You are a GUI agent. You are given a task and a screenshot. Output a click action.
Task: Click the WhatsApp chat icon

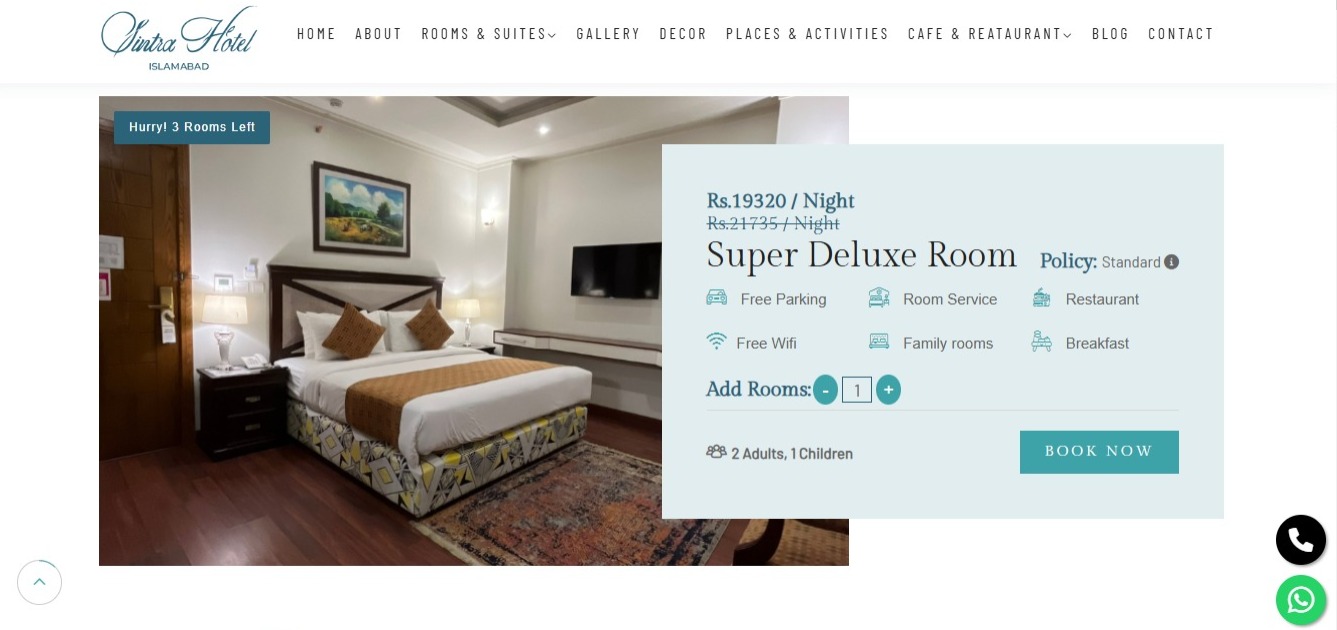pyautogui.click(x=1300, y=600)
